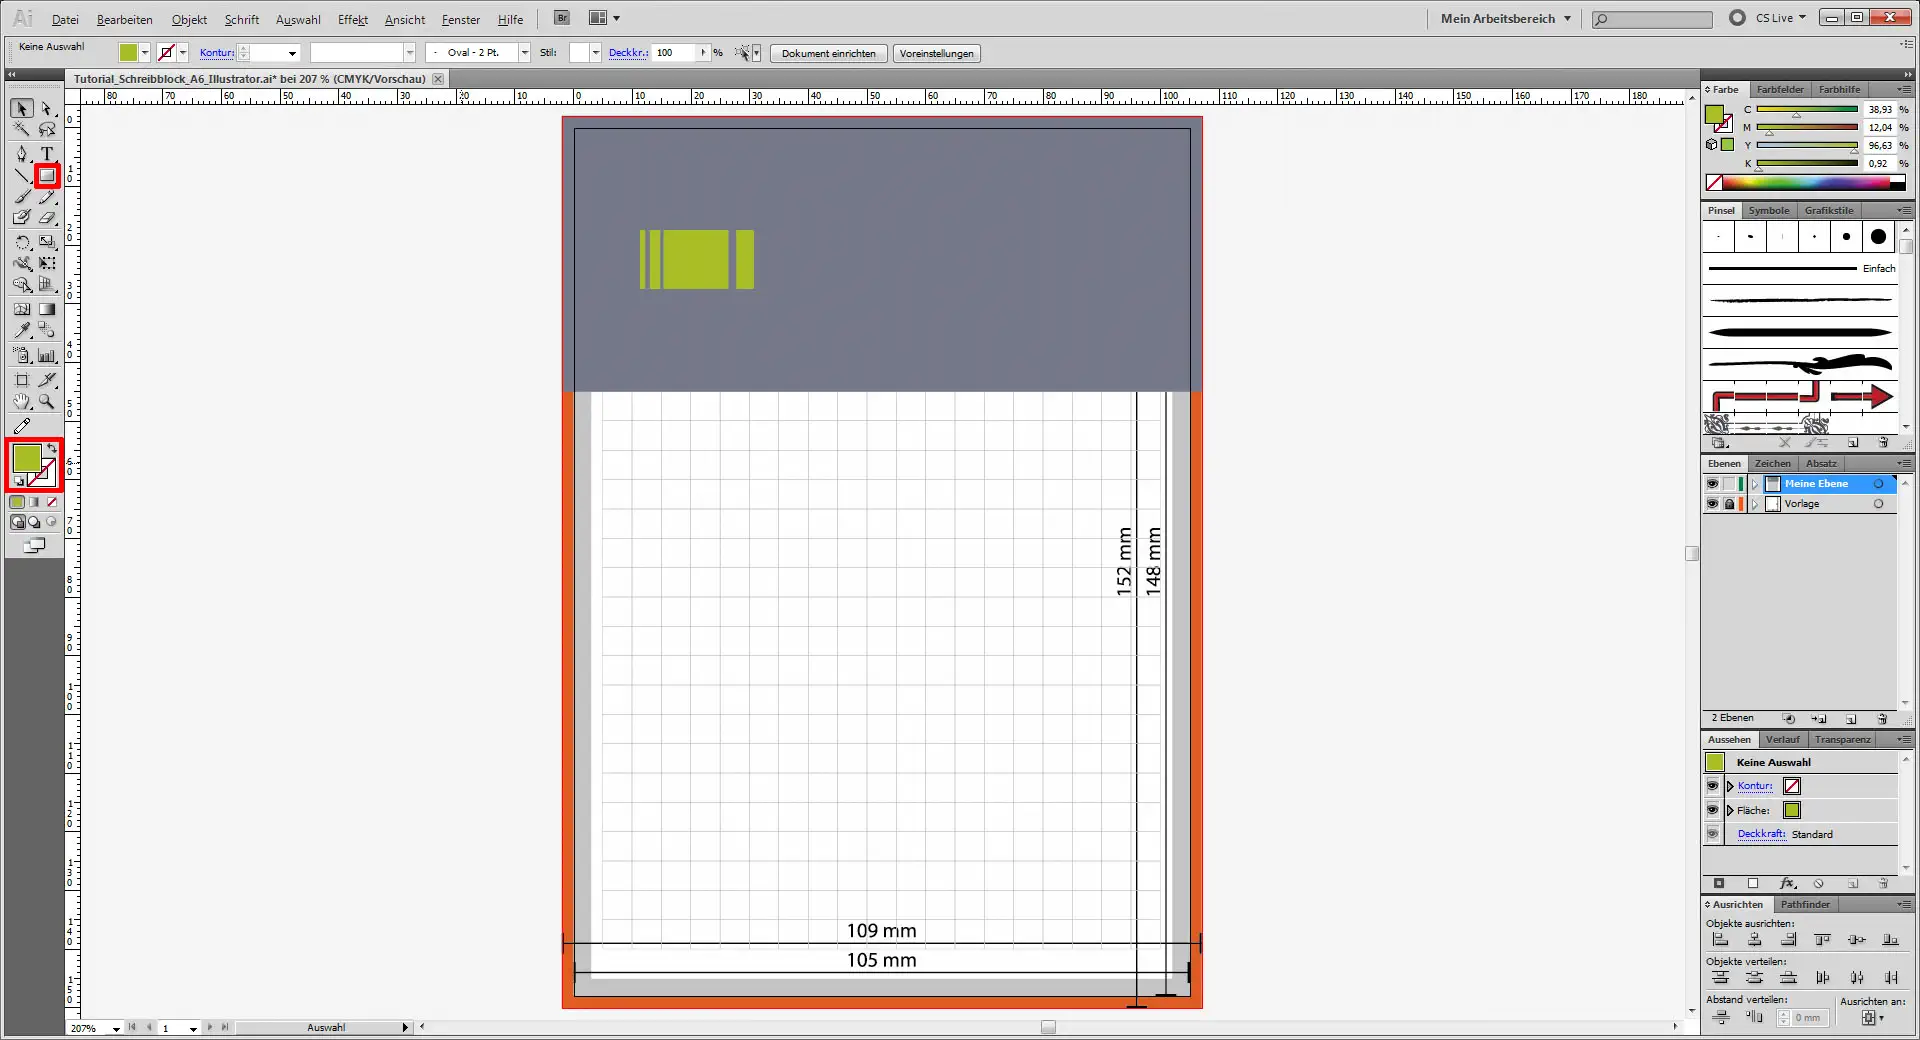This screenshot has height=1040, width=1920.
Task: Toggle visibility of Kontur in Aussehen panel
Action: (1711, 786)
